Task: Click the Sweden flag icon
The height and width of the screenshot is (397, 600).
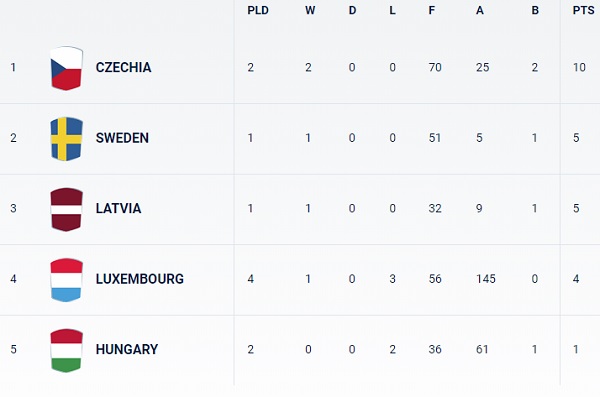Action: point(67,139)
